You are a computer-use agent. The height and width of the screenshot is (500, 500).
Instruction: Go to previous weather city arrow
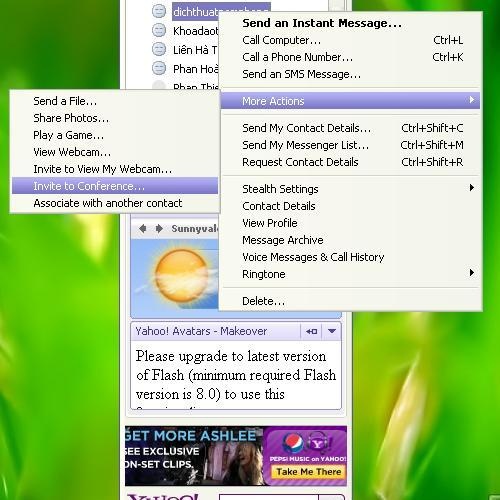(x=143, y=229)
